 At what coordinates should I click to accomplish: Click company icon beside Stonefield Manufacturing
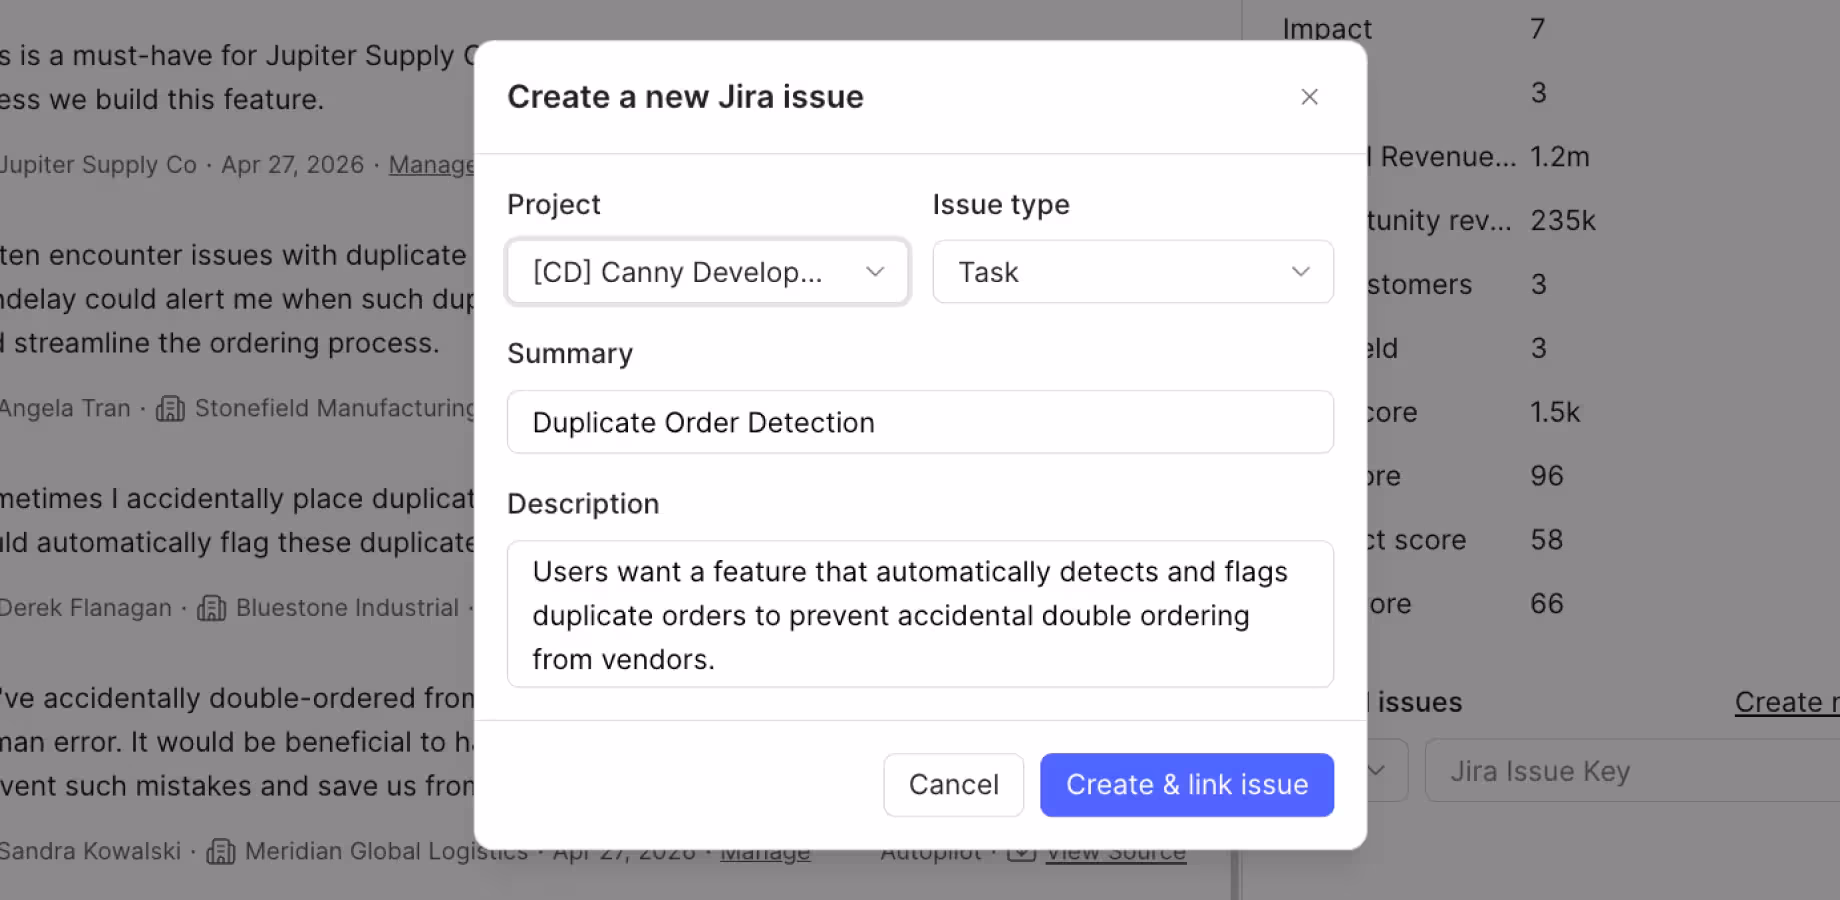[170, 408]
